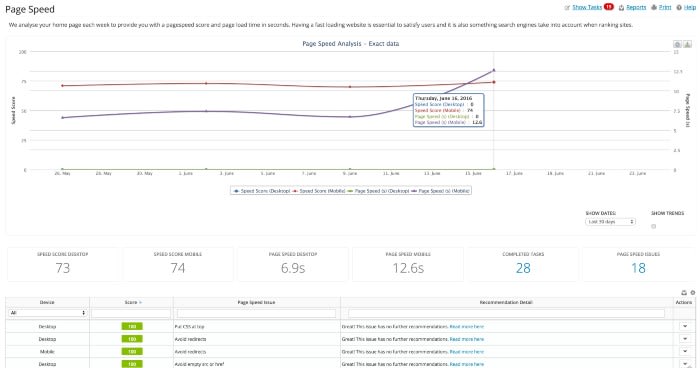Screen dimensions: 700x368
Task: Open Read more here for Avoid empty src
Action: coord(467,364)
